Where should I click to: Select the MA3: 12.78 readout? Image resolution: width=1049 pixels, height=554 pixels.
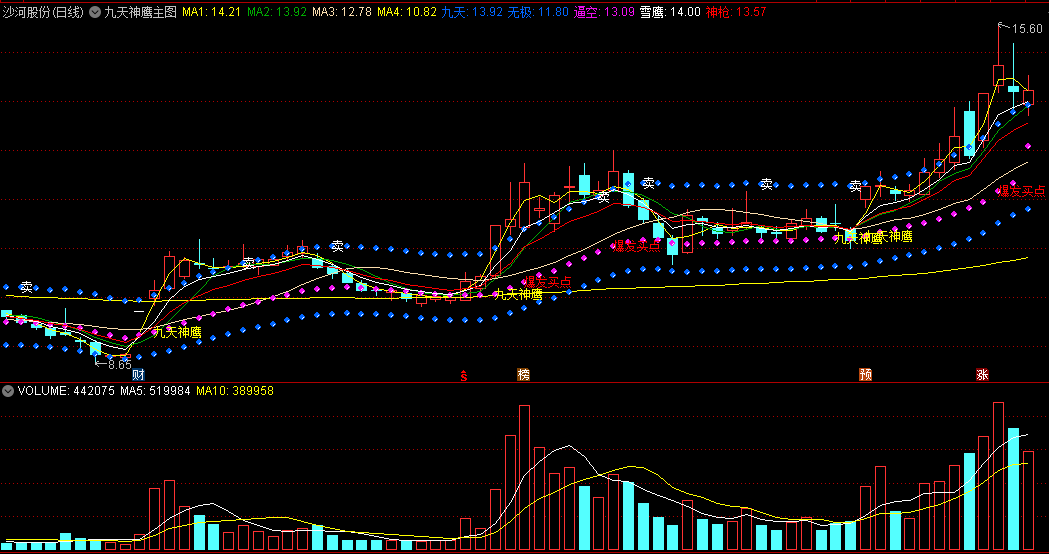(342, 12)
